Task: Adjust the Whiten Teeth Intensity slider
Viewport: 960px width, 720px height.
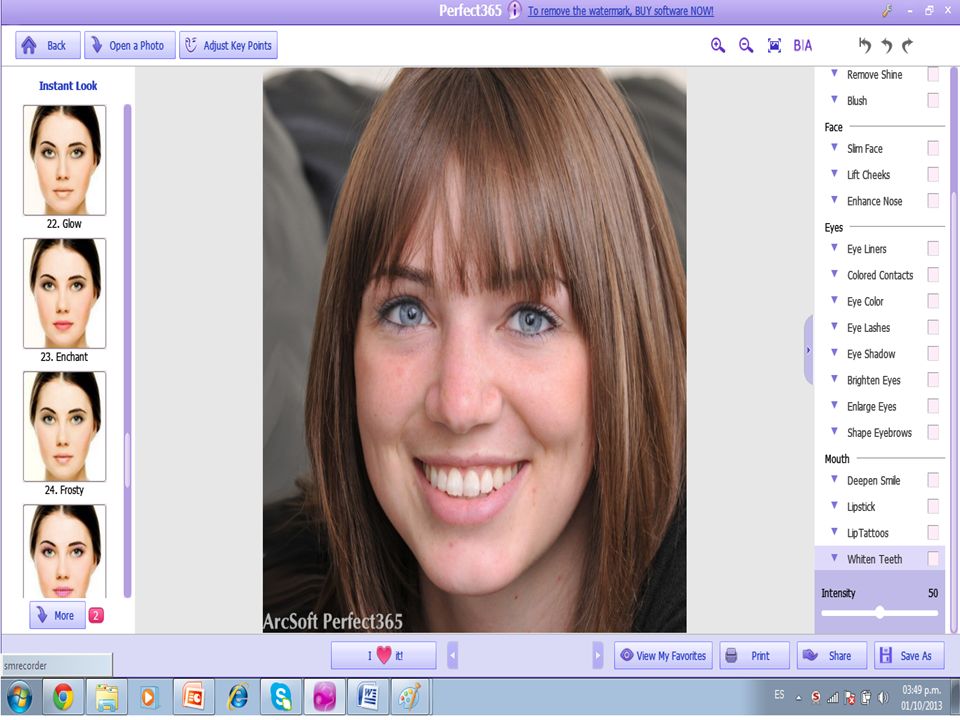Action: (879, 612)
